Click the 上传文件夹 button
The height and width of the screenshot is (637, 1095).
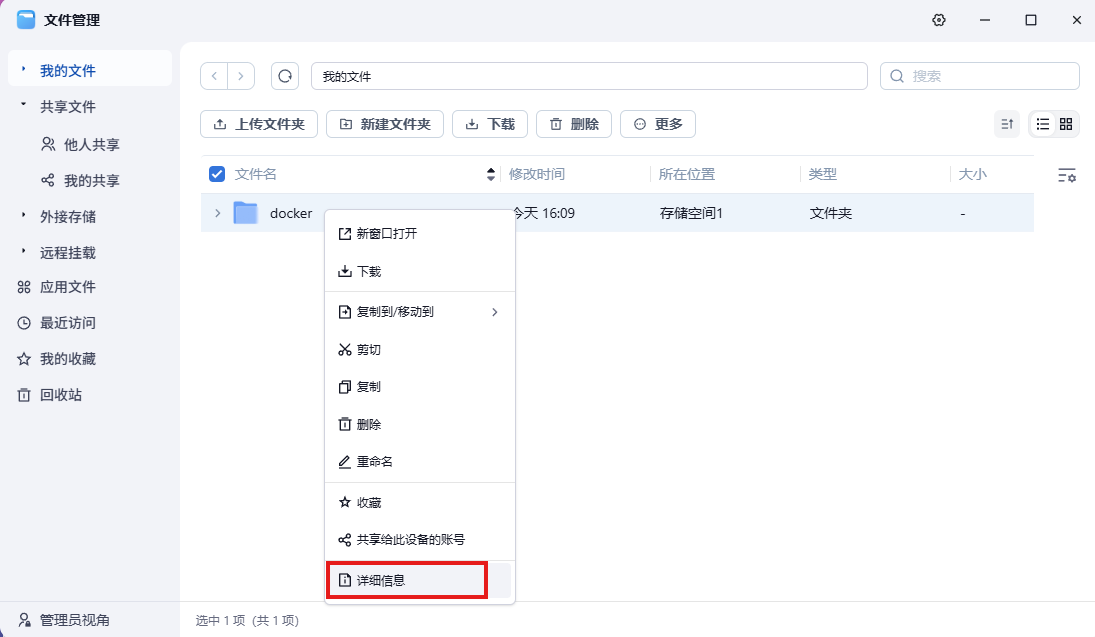[259, 124]
